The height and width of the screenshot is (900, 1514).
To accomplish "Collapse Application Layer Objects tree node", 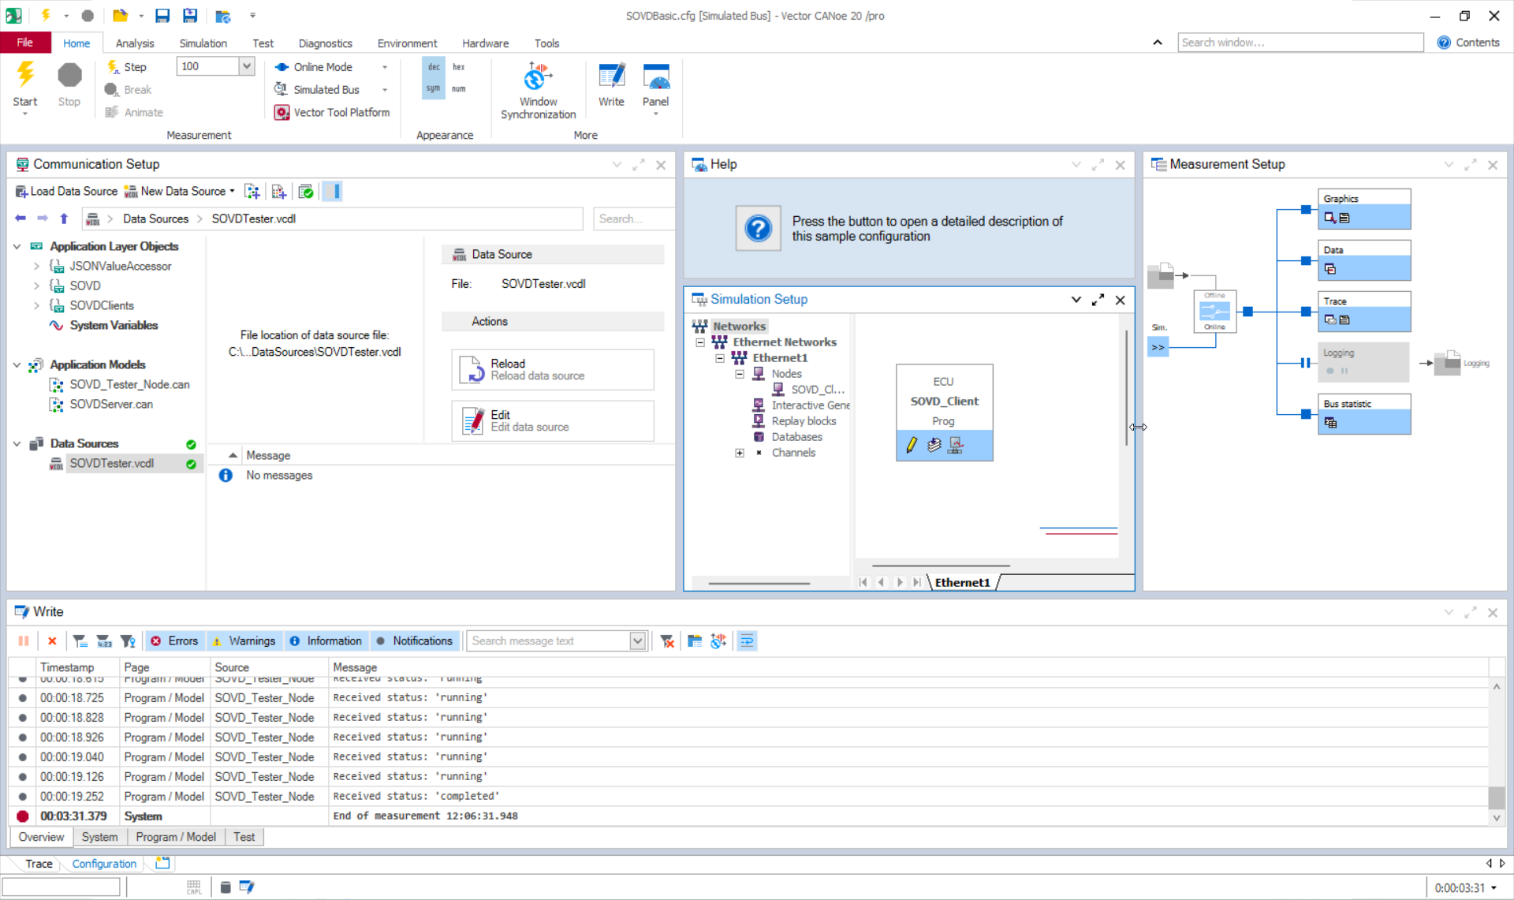I will [17, 246].
